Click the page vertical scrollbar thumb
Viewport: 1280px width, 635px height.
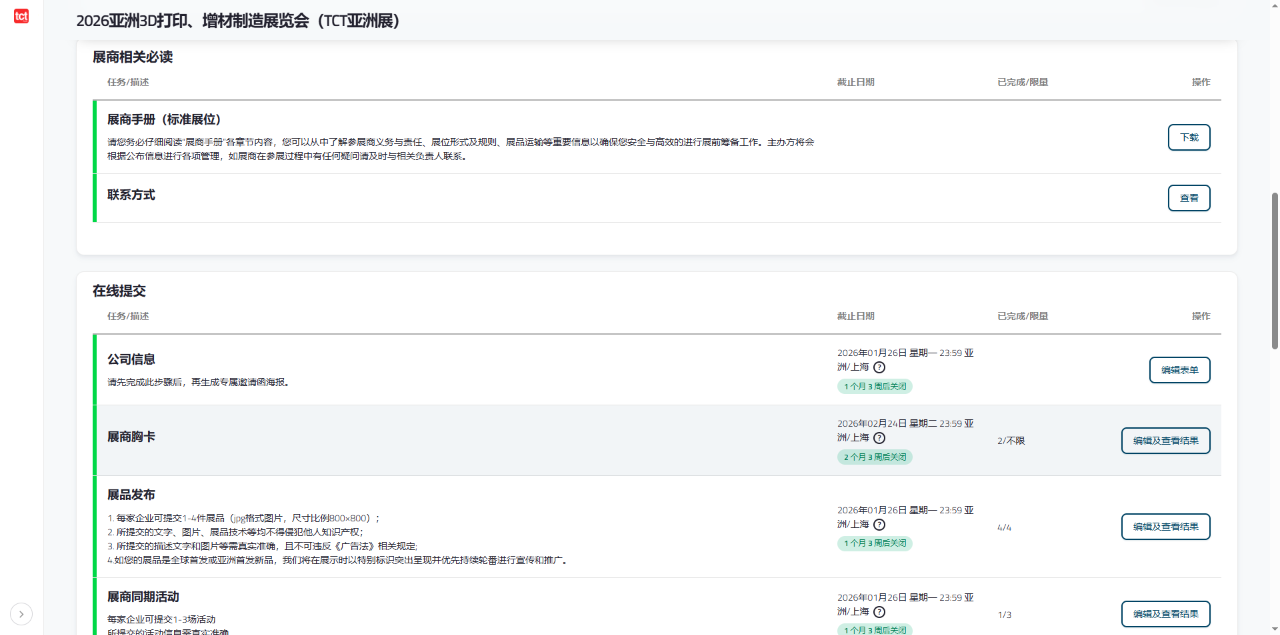click(1274, 270)
